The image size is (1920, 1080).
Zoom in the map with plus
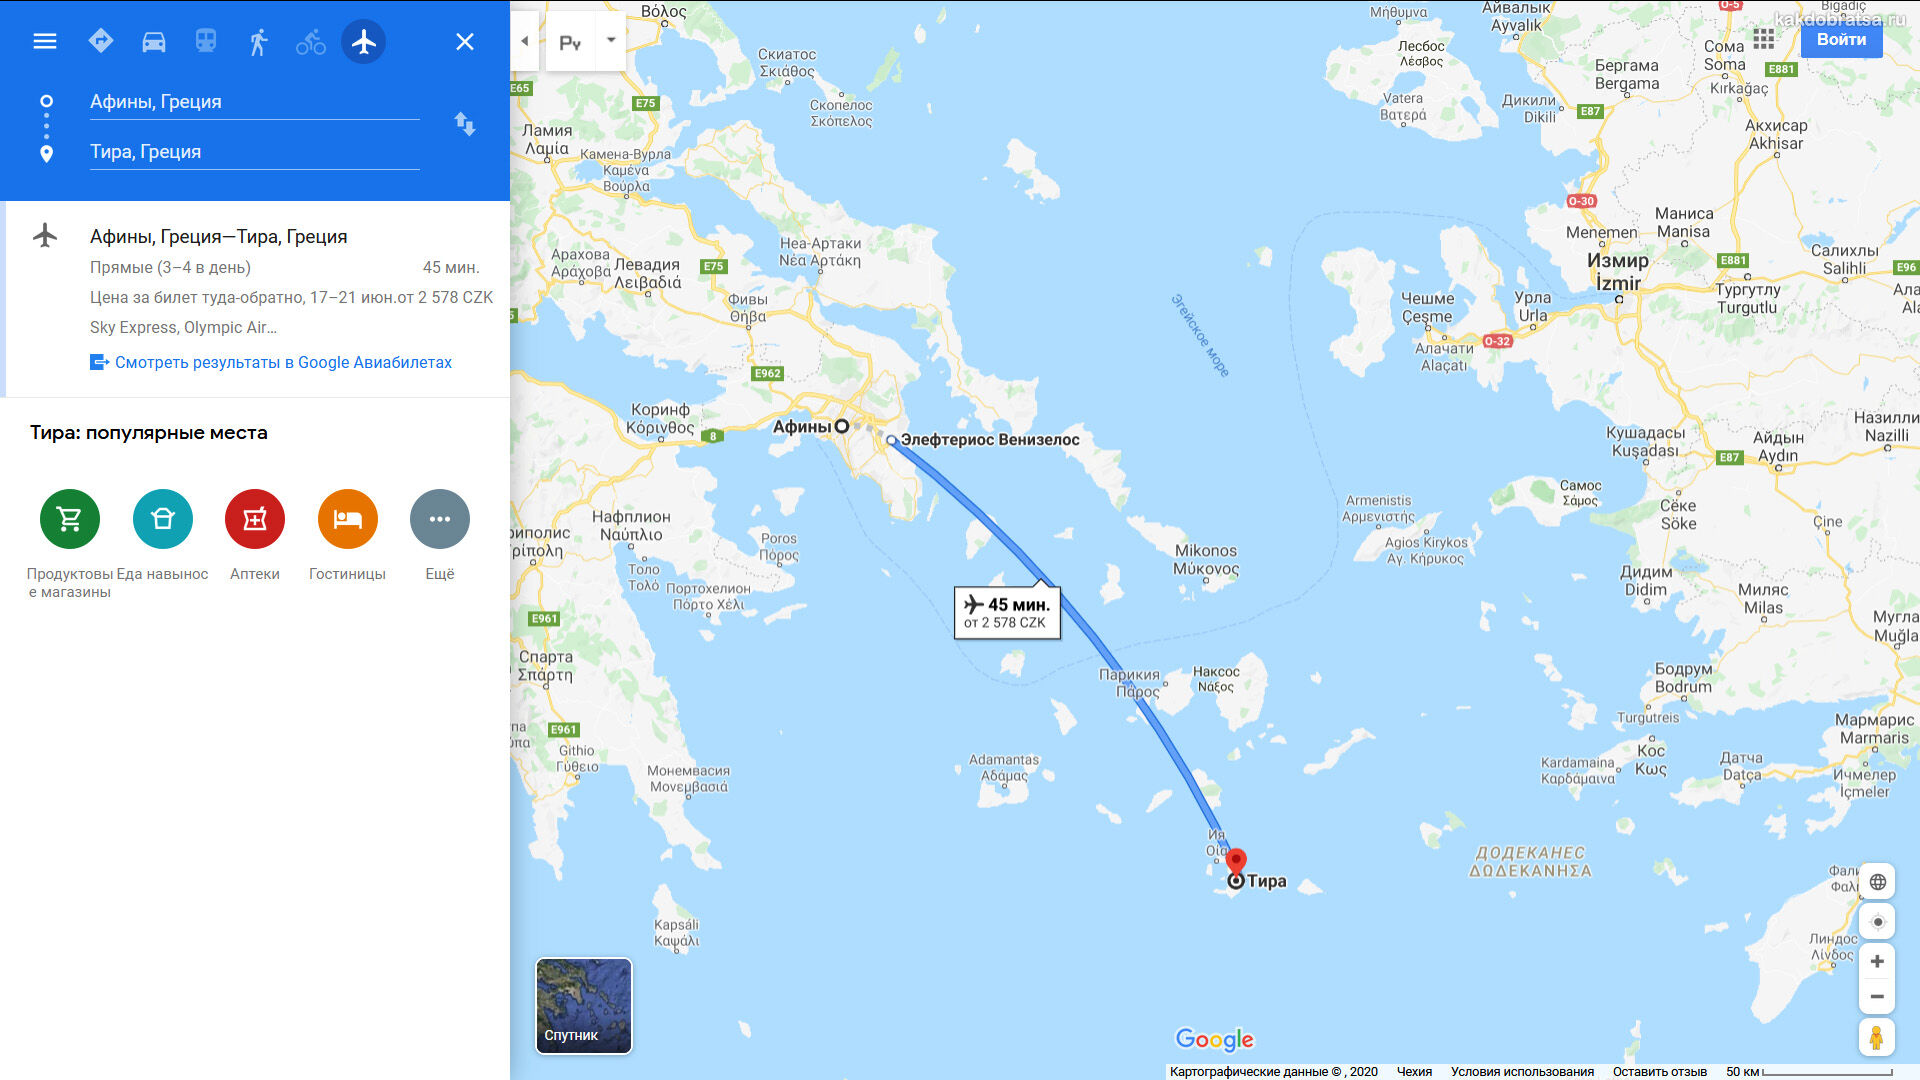click(x=1877, y=961)
